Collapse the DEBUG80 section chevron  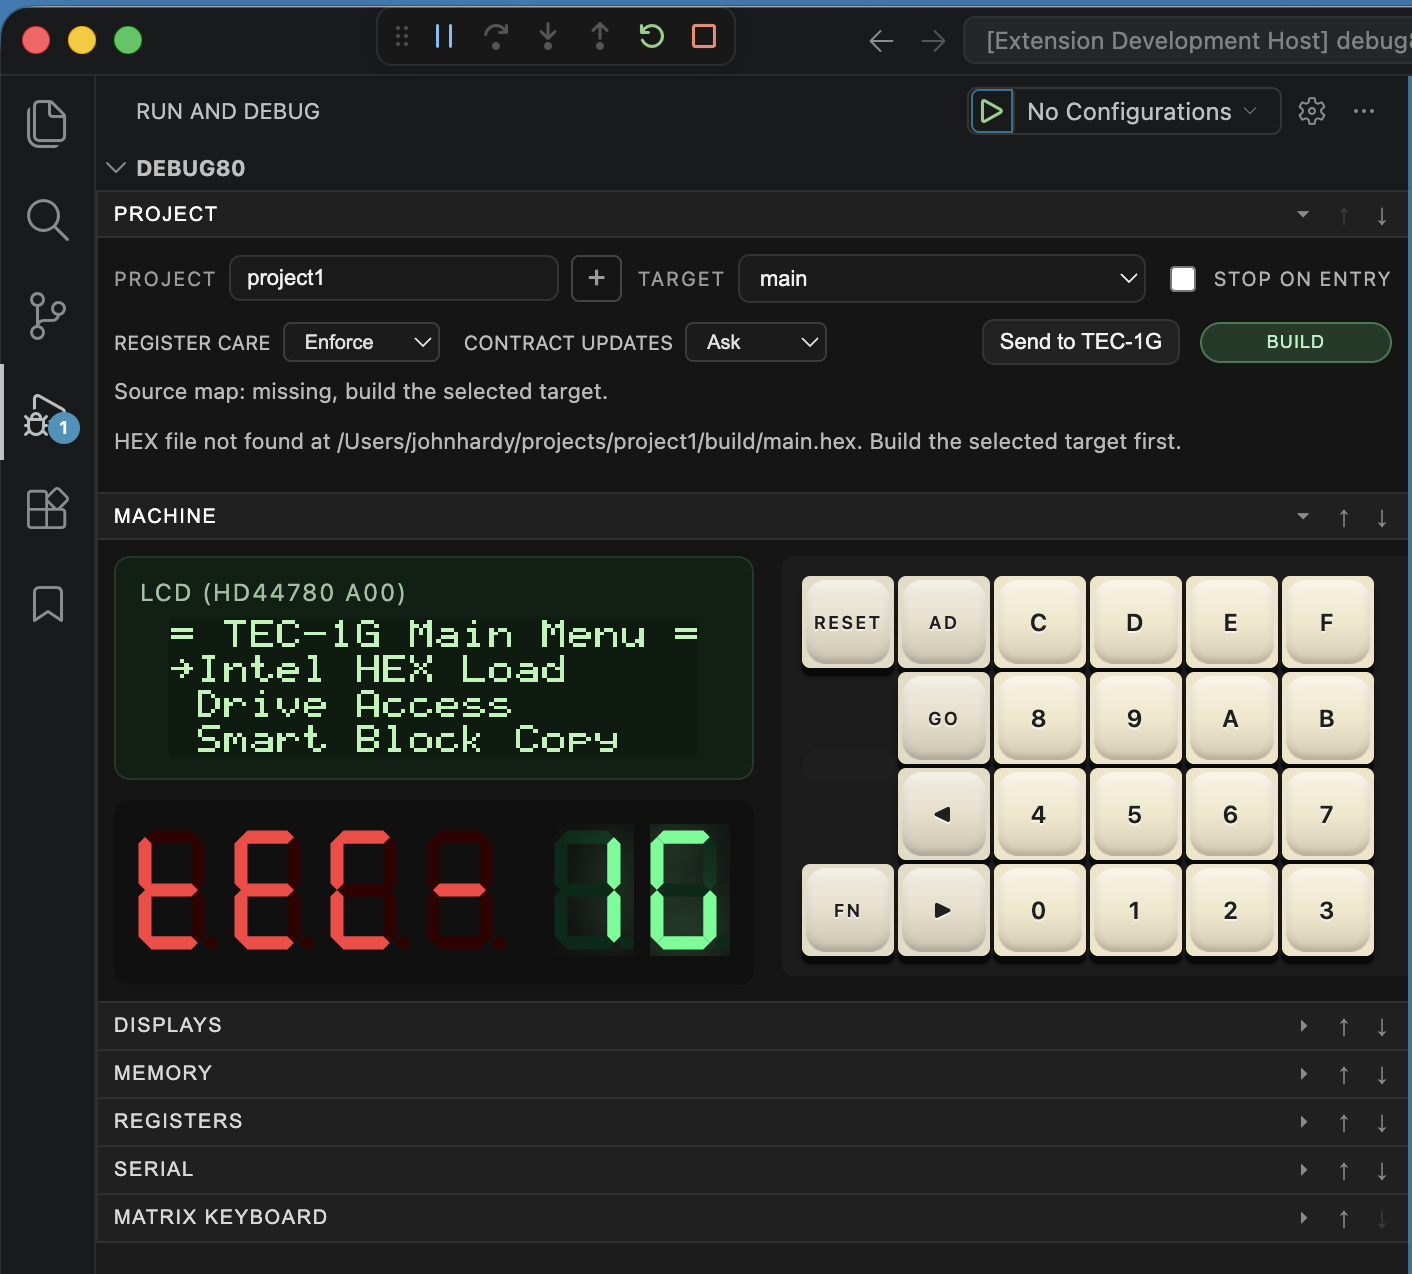click(x=116, y=168)
